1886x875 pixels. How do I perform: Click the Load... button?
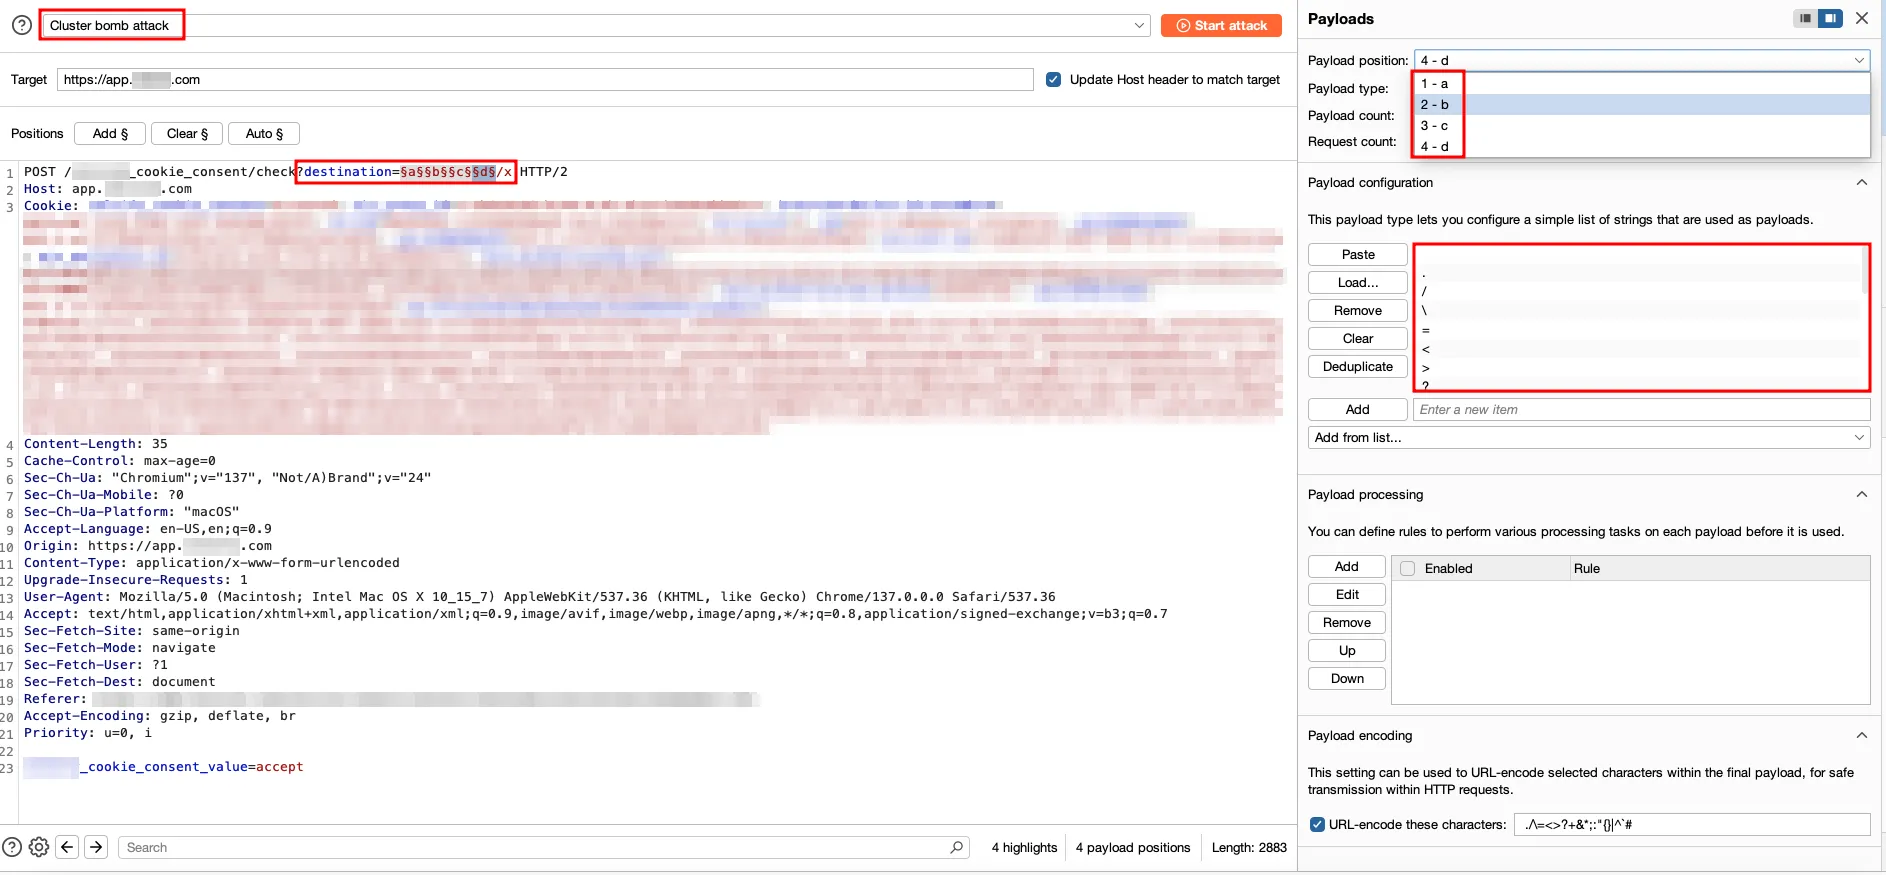[1357, 283]
